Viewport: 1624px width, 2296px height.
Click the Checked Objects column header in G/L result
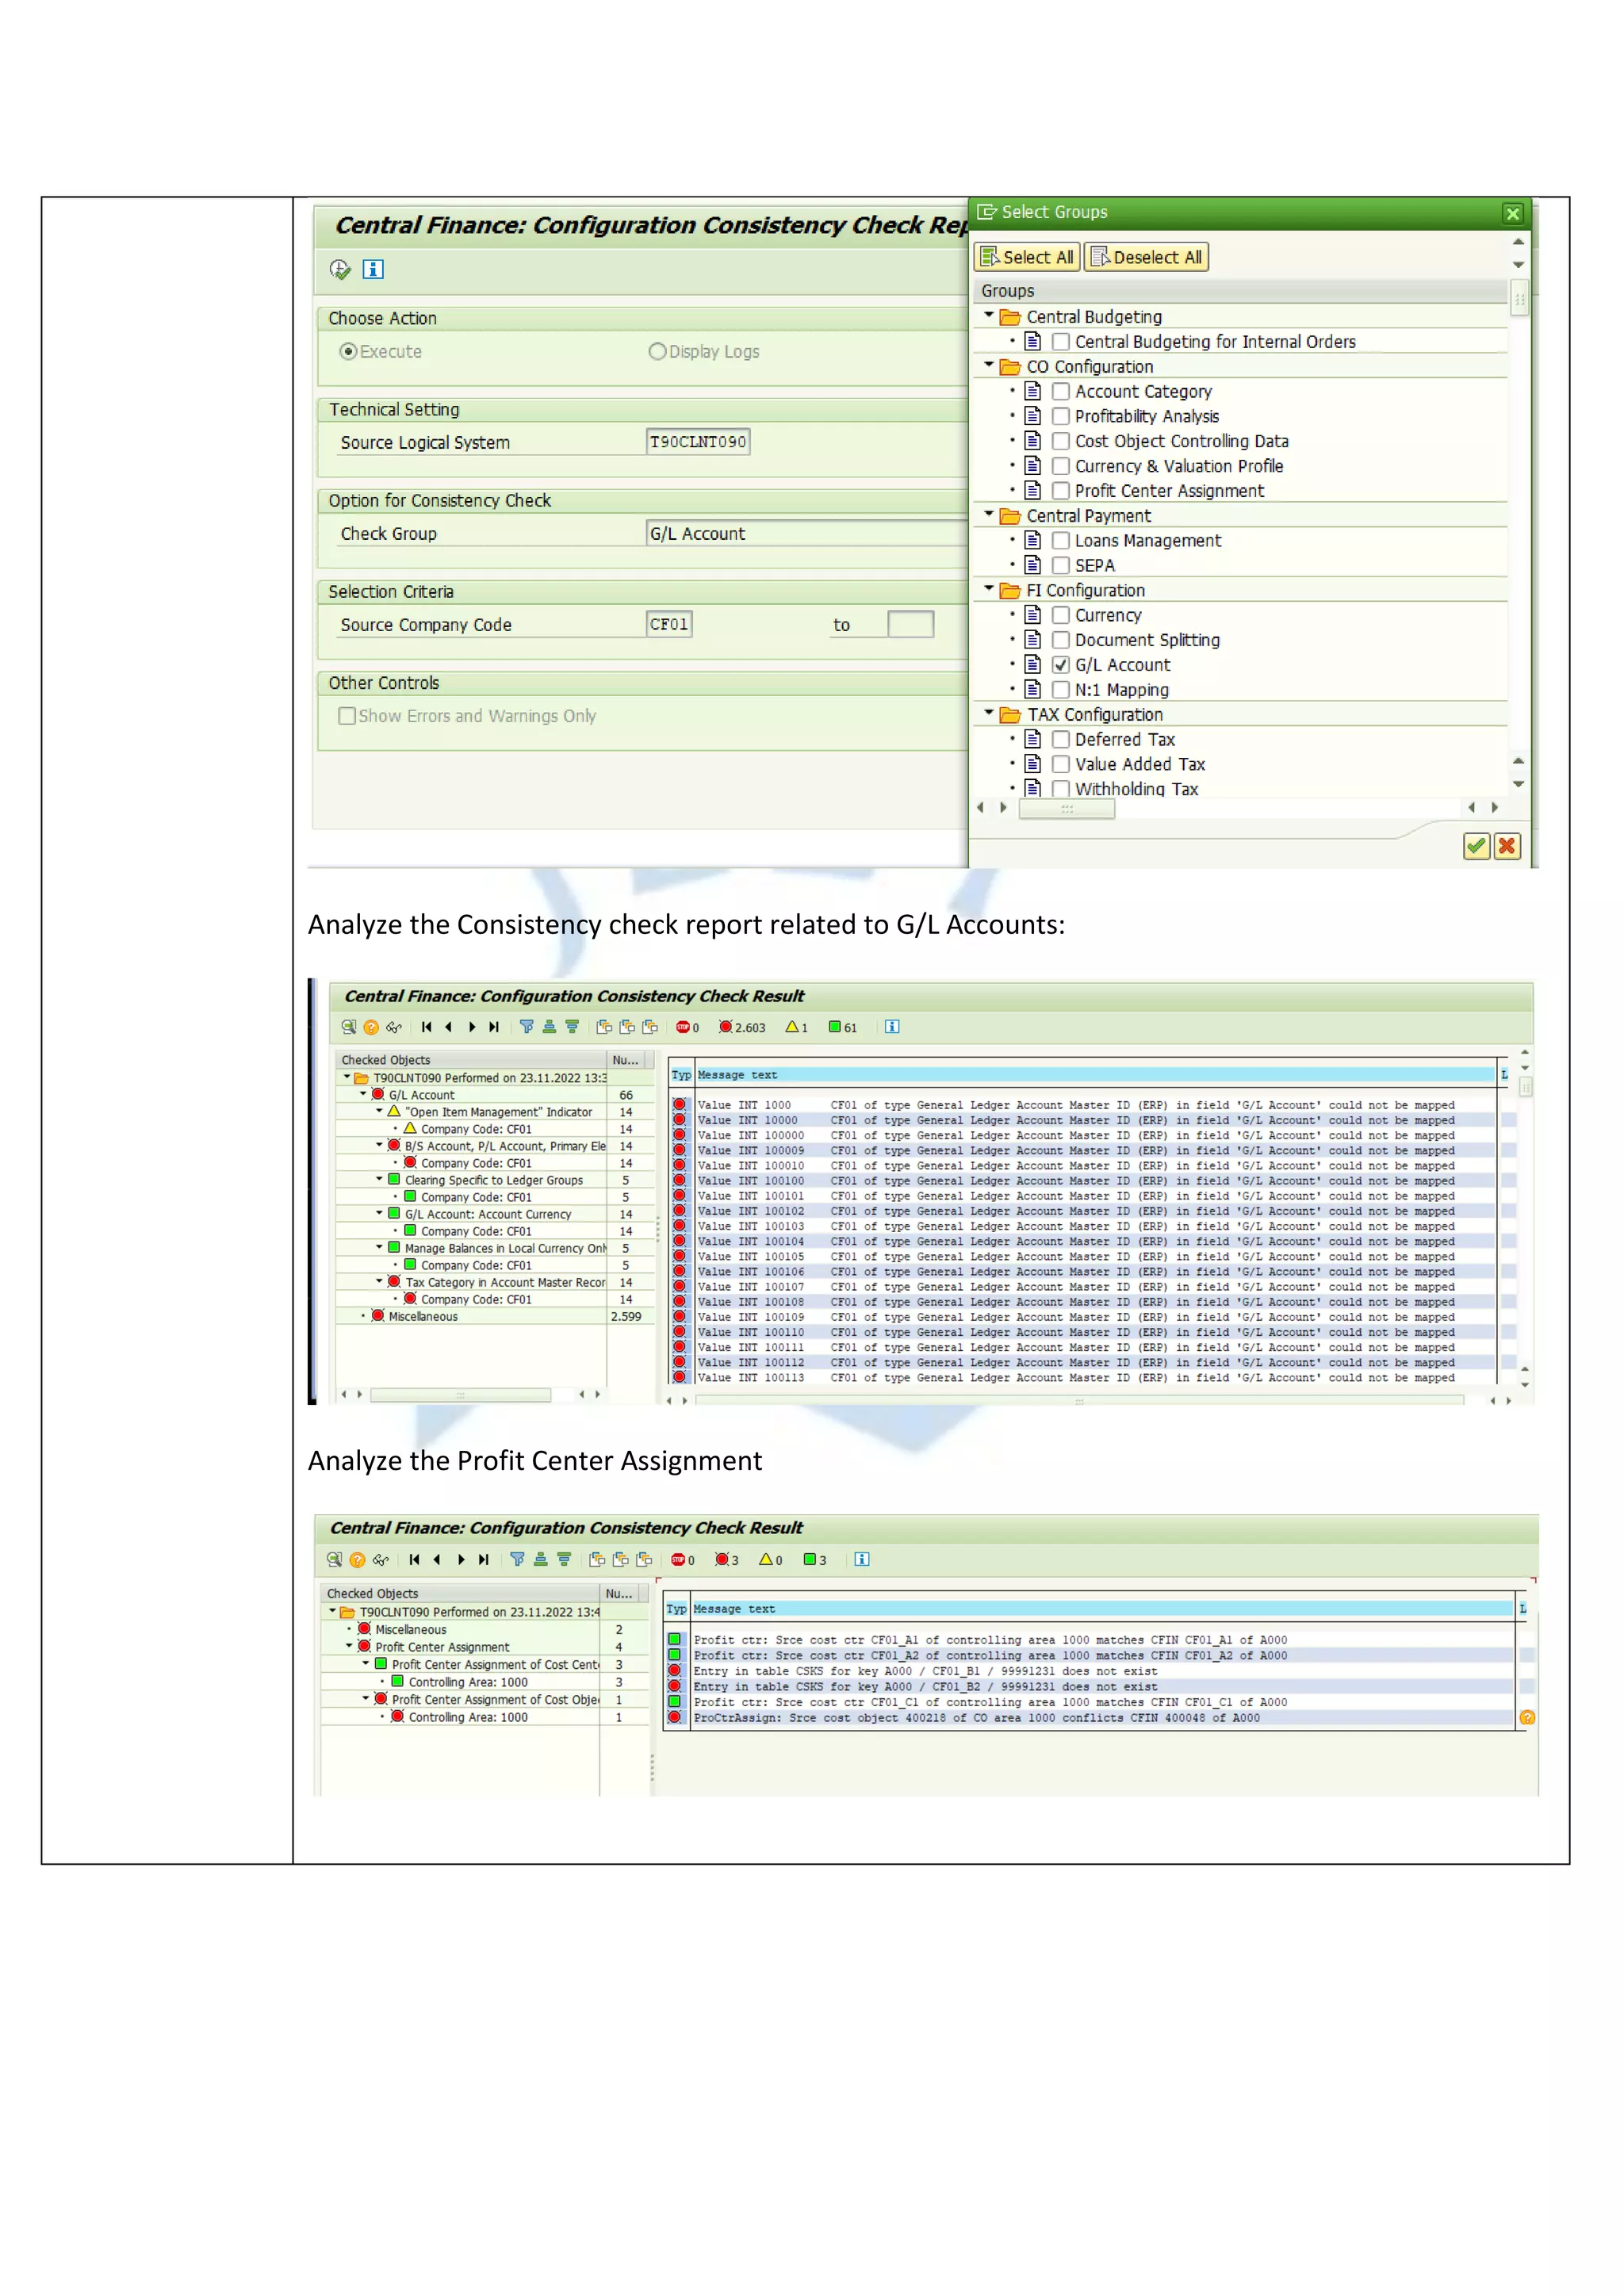[471, 1059]
